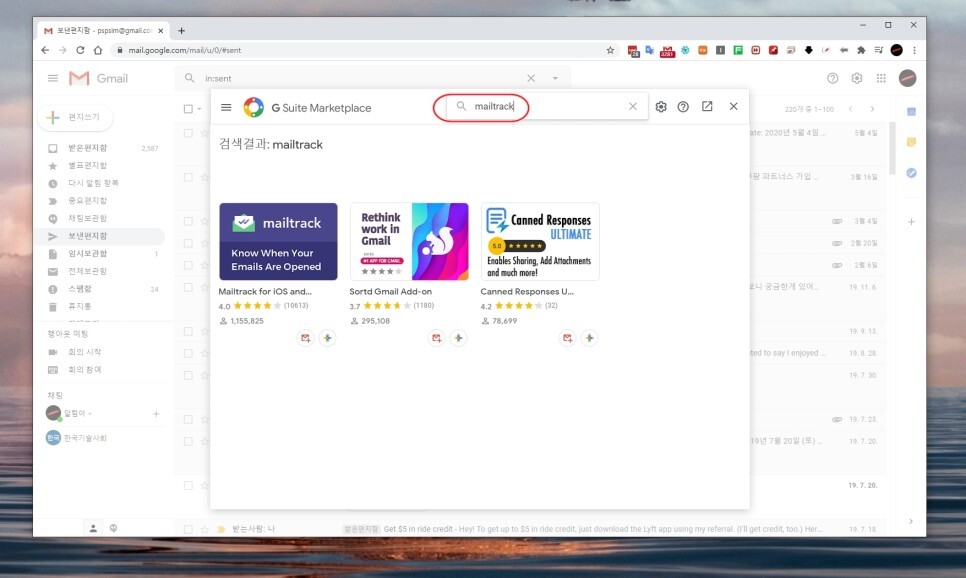The height and width of the screenshot is (578, 966).
Task: Expand the 알림이 account status dropdown
Action: coord(91,413)
